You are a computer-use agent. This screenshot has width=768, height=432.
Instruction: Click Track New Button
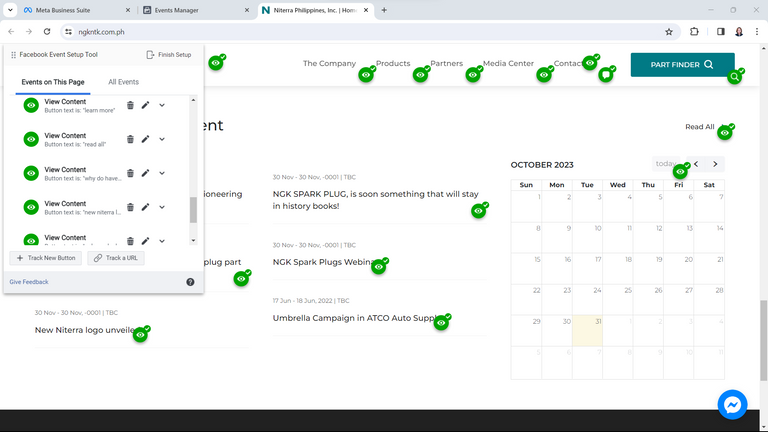click(46, 258)
